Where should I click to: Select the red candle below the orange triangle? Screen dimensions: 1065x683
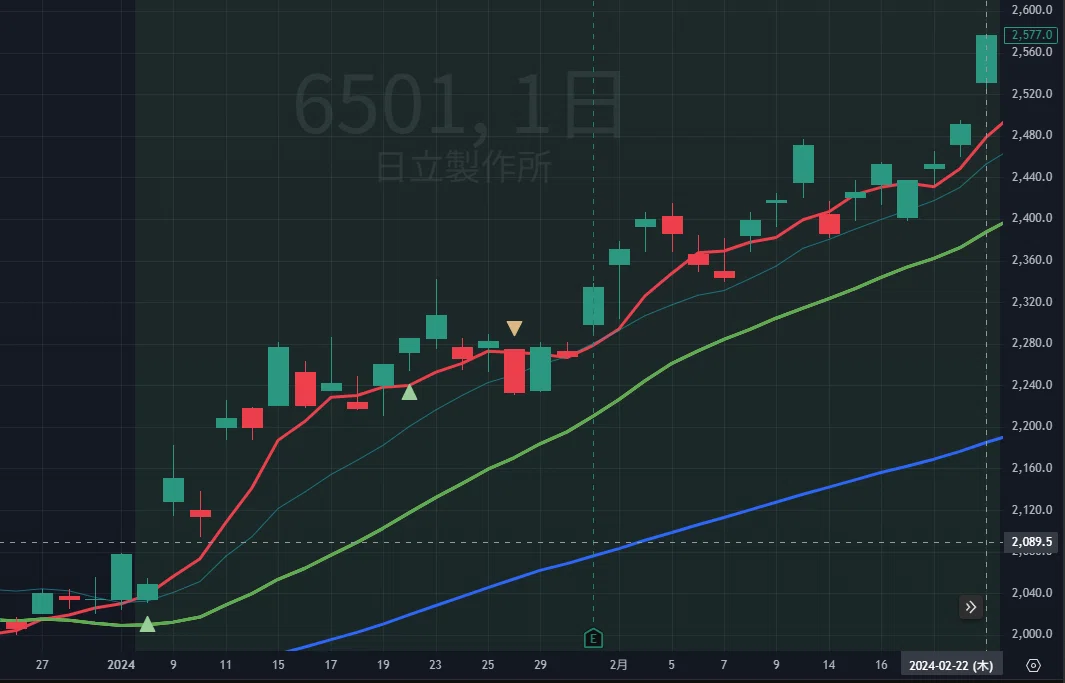click(x=514, y=371)
